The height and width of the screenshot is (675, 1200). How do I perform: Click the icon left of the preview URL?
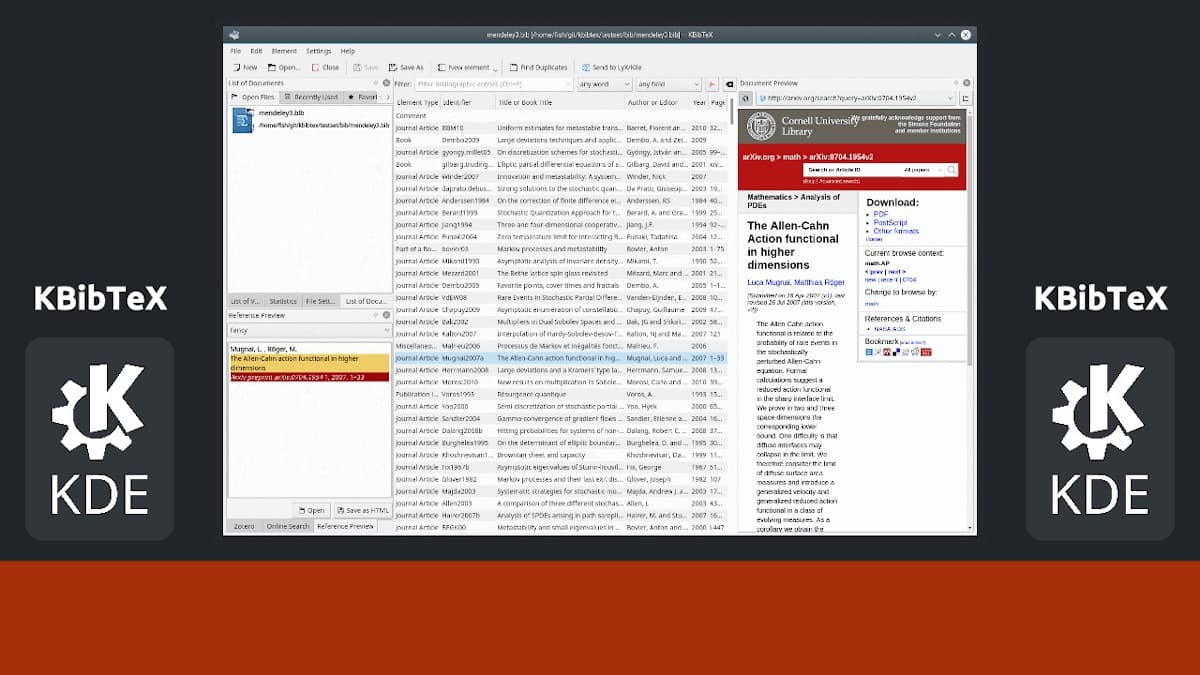tap(746, 98)
